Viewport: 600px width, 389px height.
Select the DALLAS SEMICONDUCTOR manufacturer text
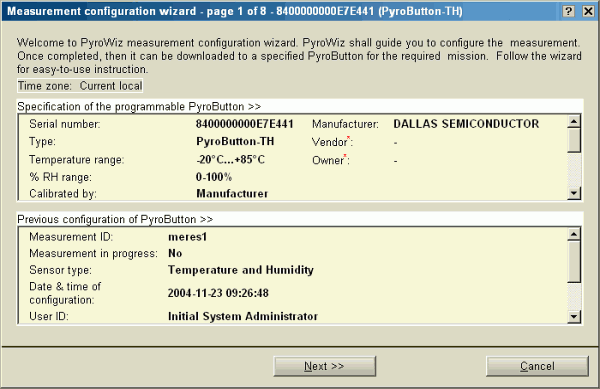(x=466, y=124)
